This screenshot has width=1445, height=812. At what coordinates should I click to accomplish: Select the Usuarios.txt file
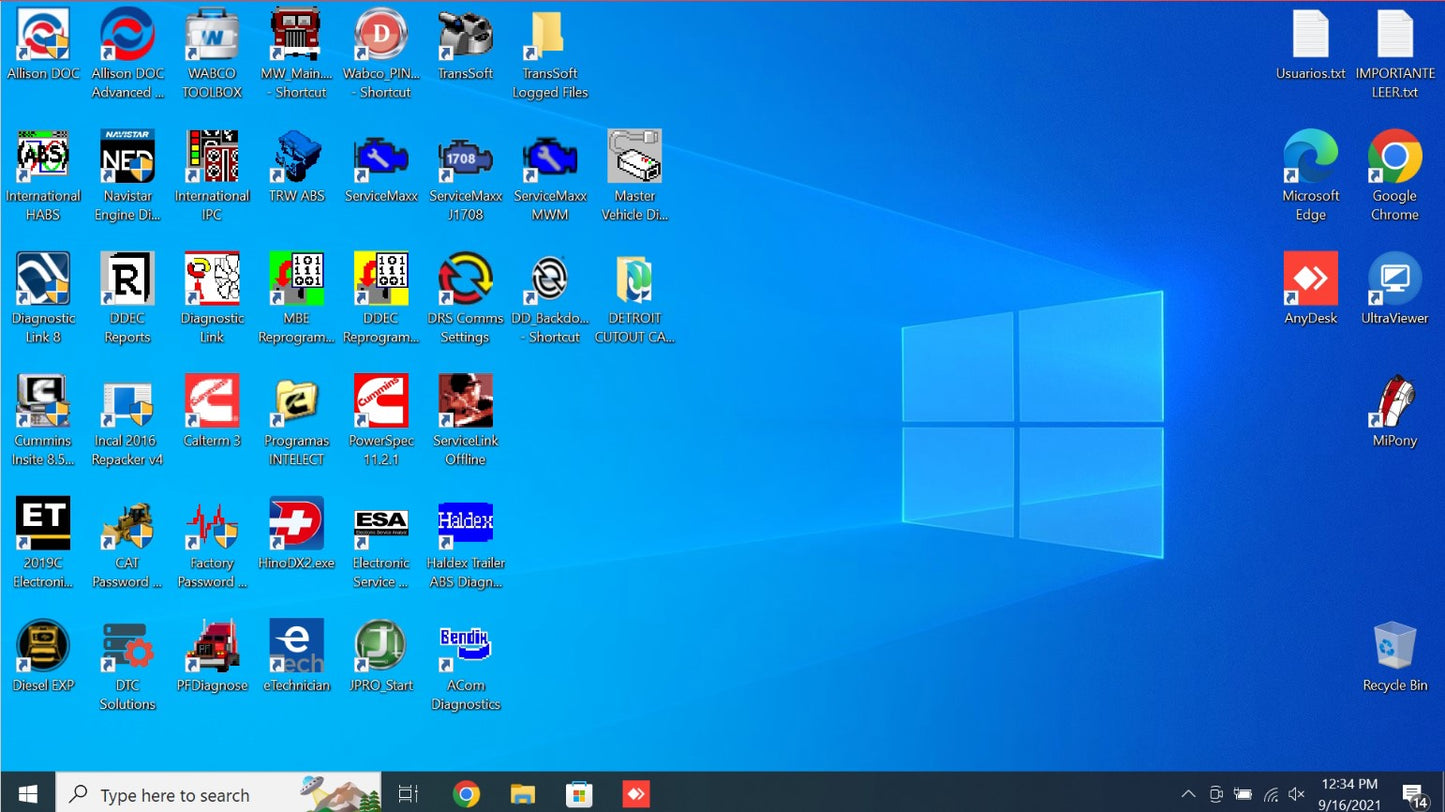click(1310, 36)
